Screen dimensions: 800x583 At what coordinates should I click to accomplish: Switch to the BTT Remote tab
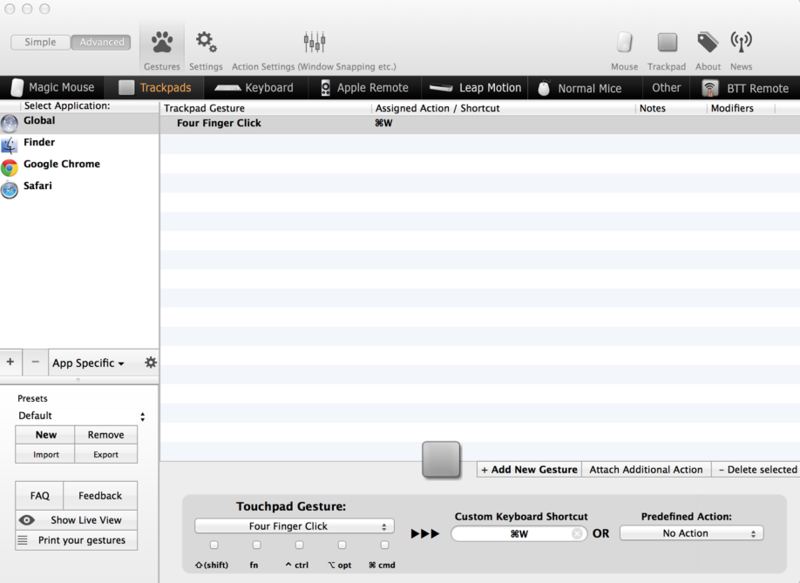click(745, 88)
